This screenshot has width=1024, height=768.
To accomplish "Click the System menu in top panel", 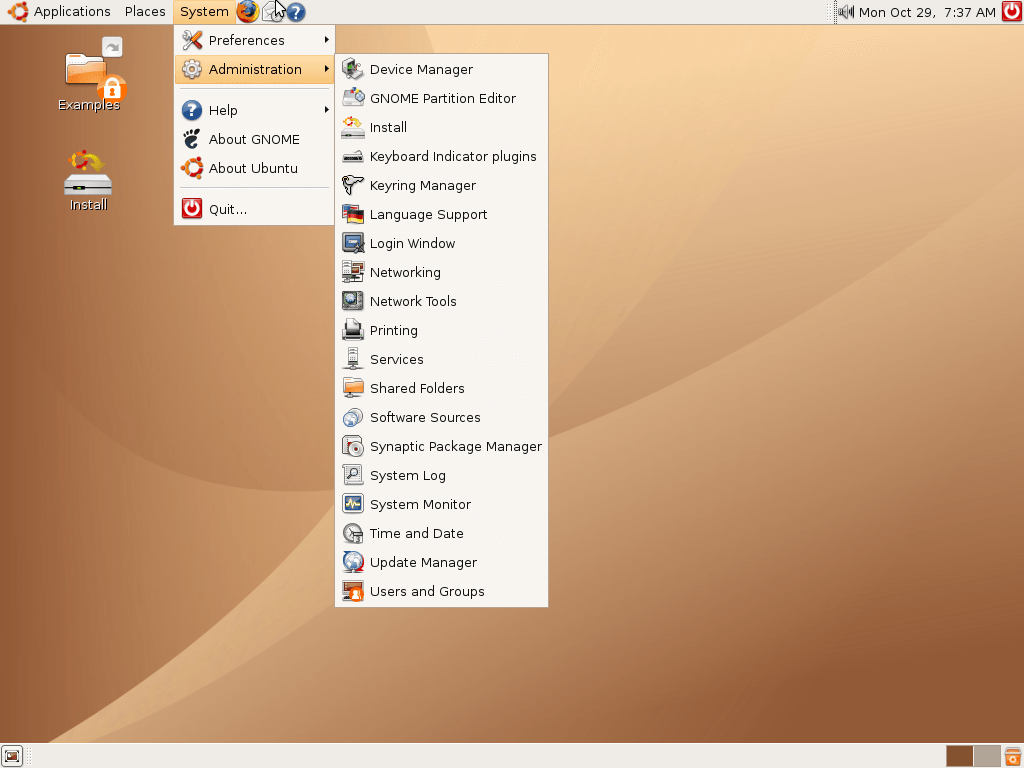I will coord(204,12).
